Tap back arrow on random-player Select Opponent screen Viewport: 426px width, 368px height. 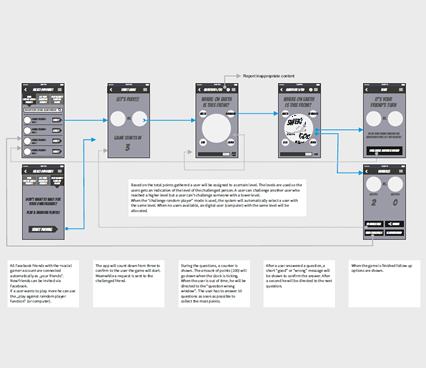click(x=26, y=171)
